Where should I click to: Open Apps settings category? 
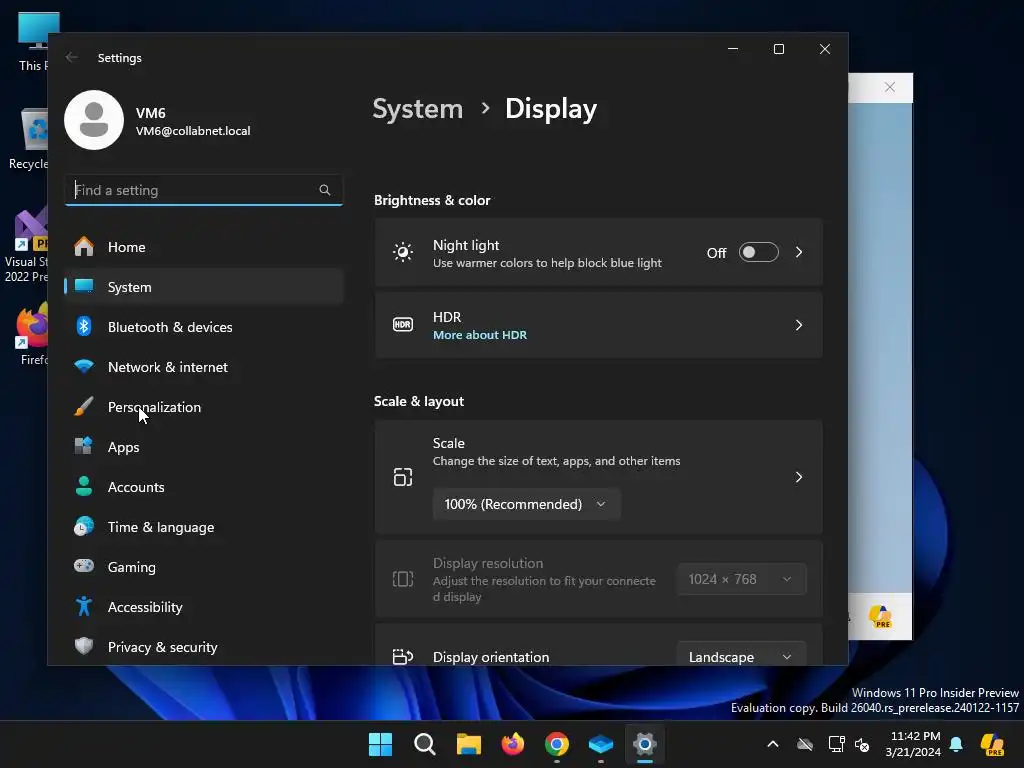pos(204,447)
